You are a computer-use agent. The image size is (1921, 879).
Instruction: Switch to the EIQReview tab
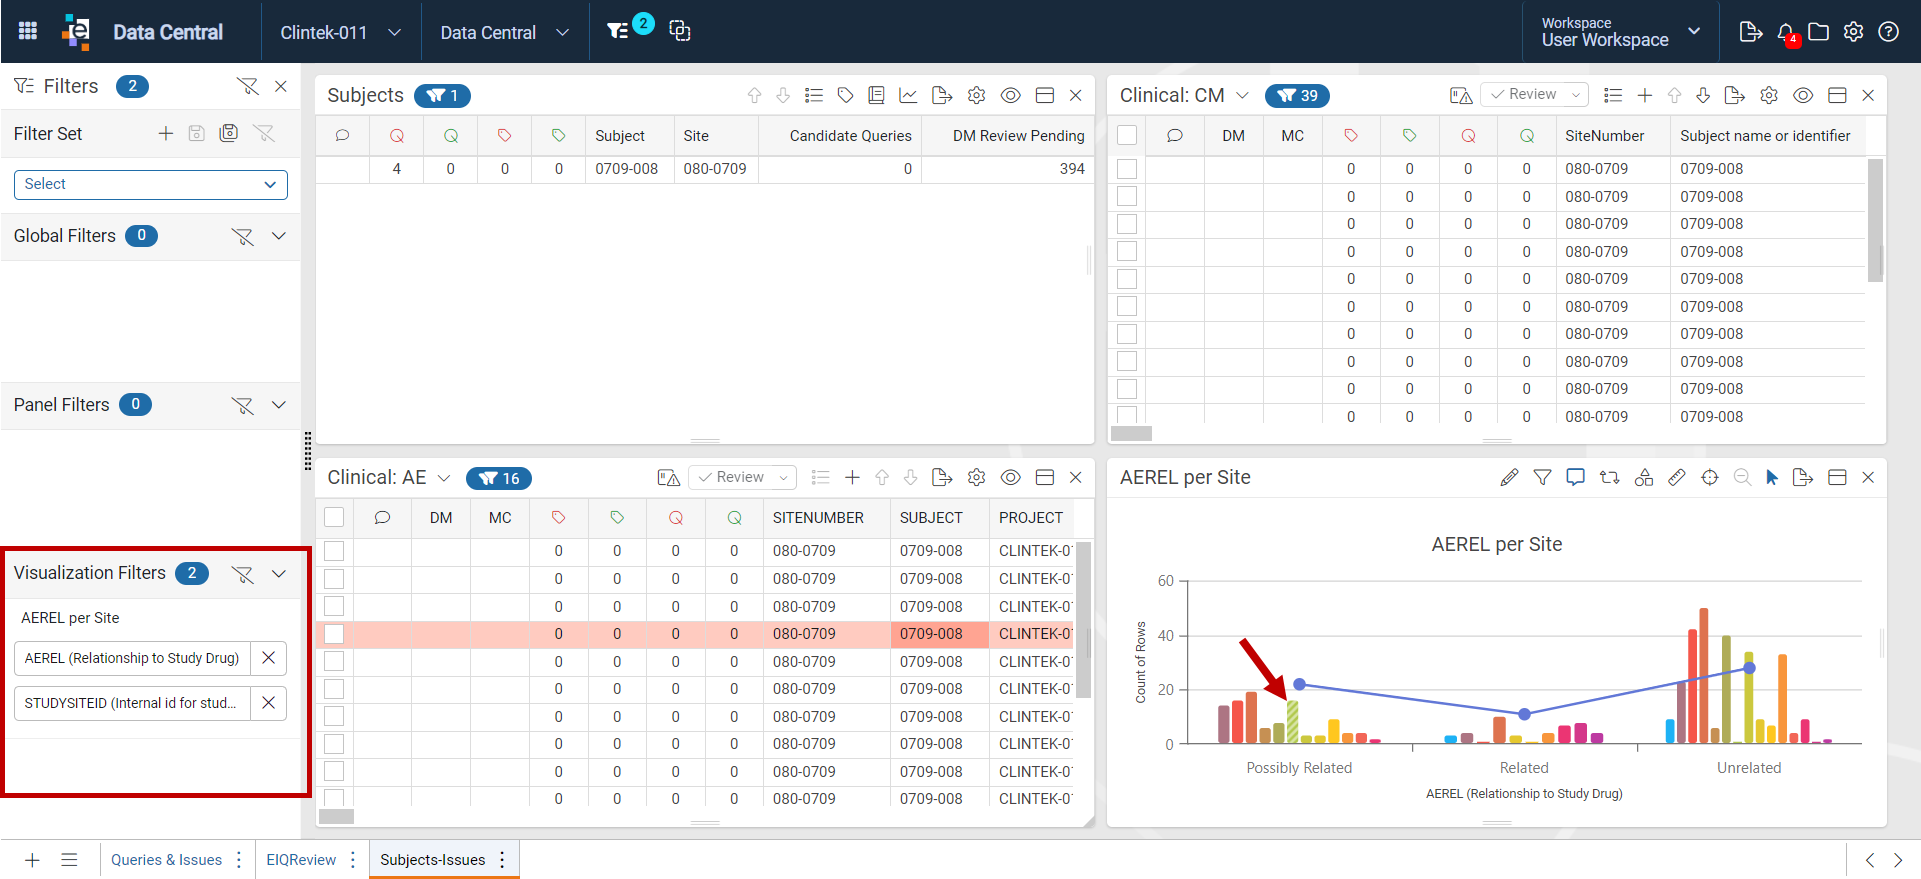click(301, 860)
